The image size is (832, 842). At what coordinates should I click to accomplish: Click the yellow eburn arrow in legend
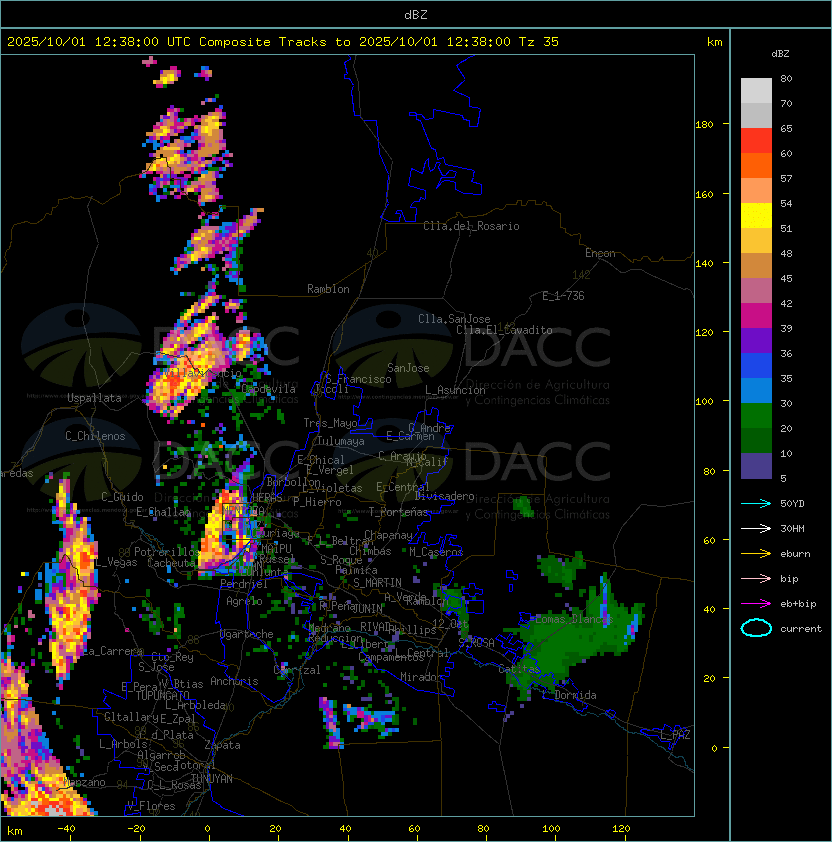tap(756, 553)
